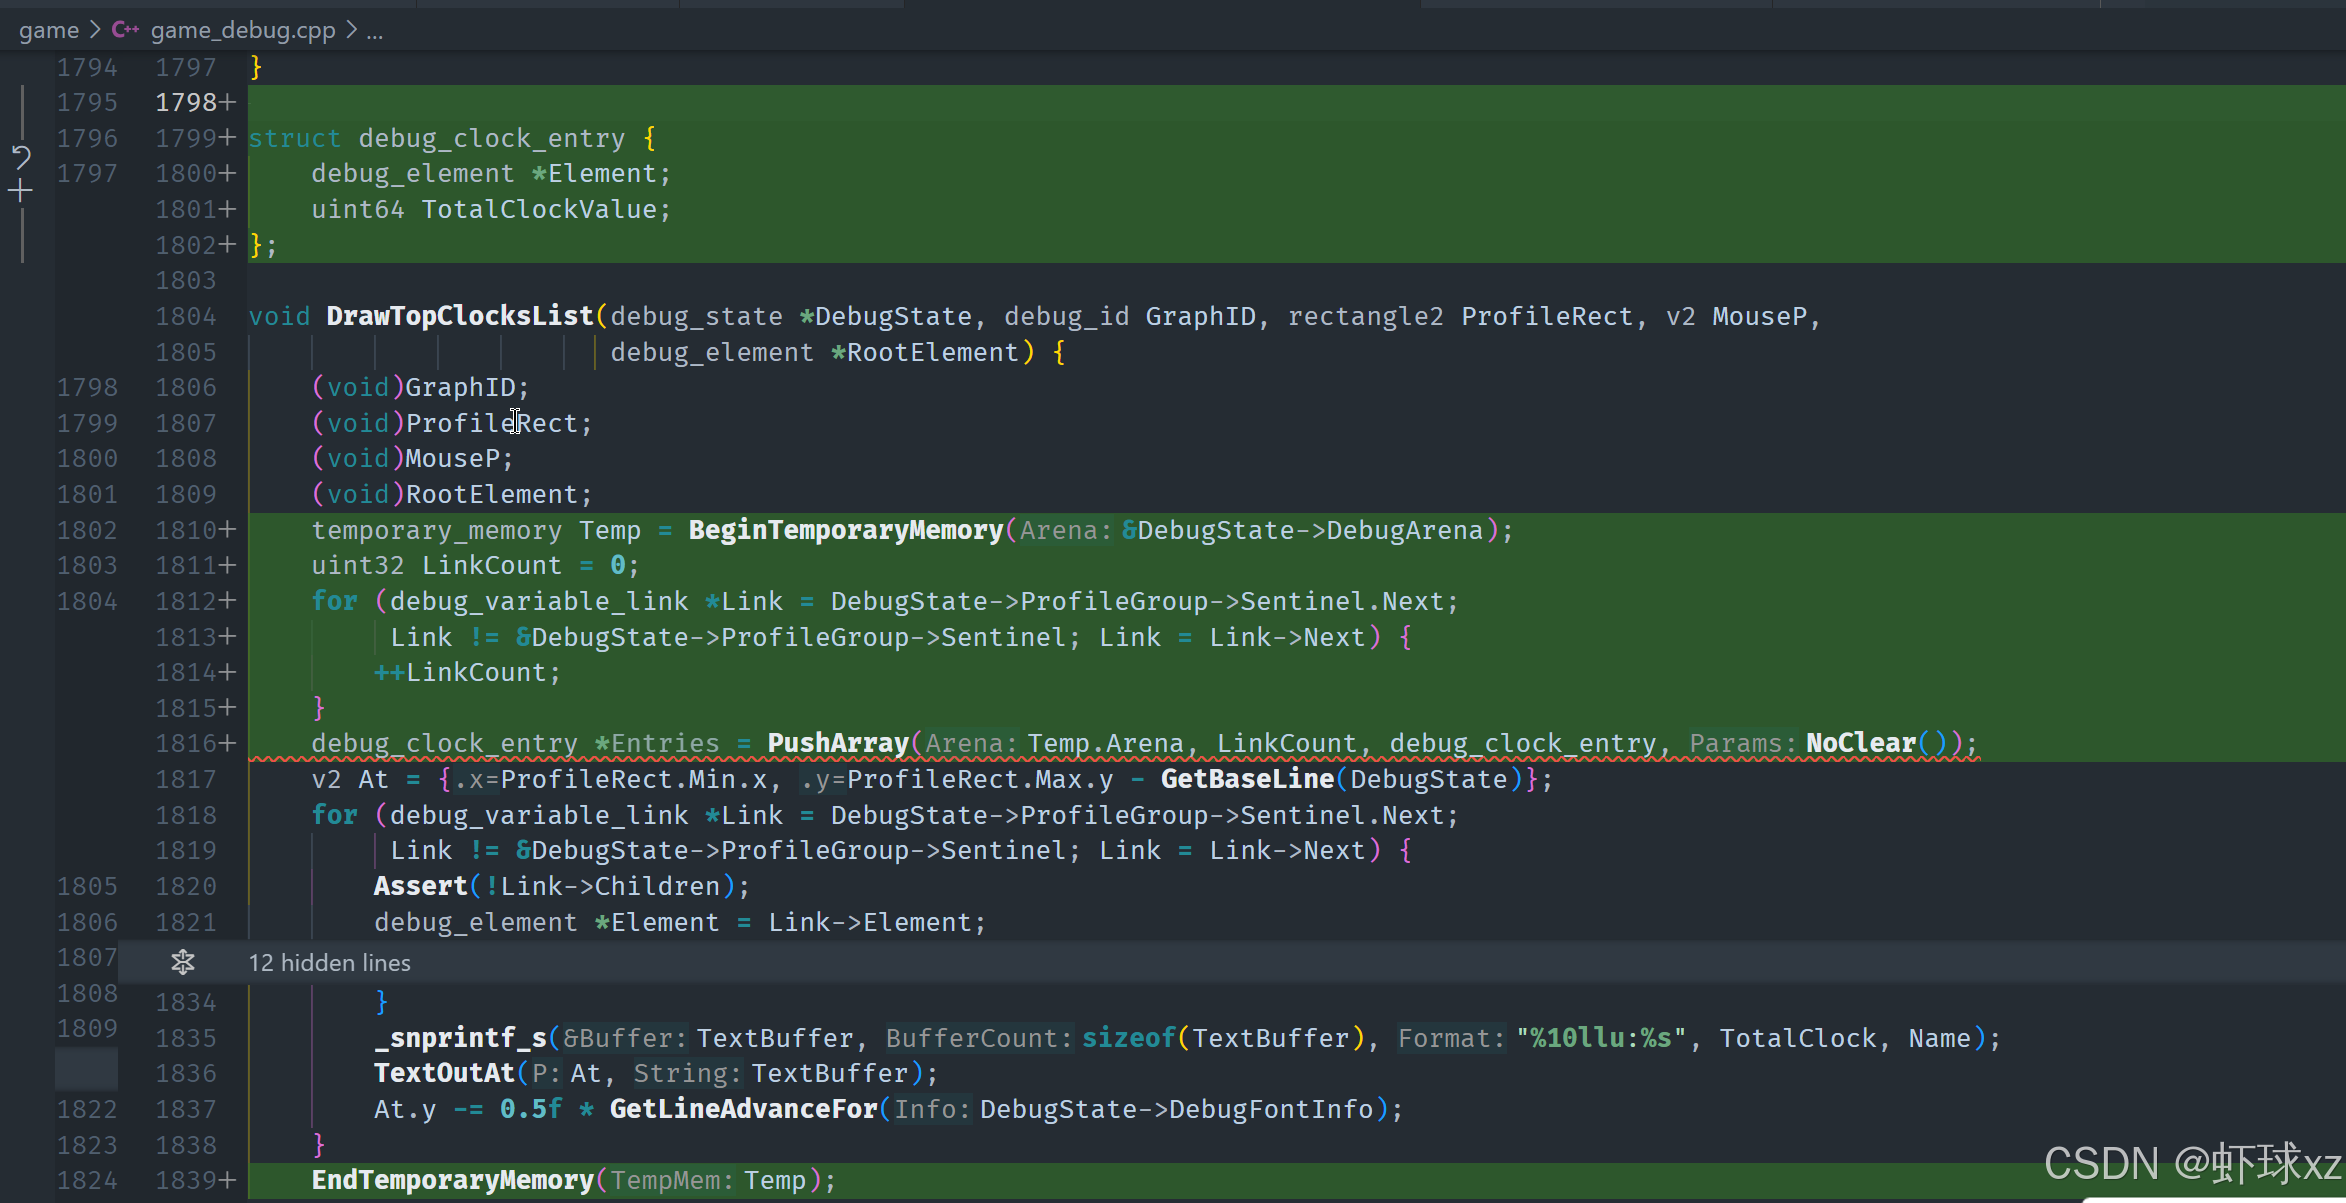Click the plus marker next to line 1810

228,530
